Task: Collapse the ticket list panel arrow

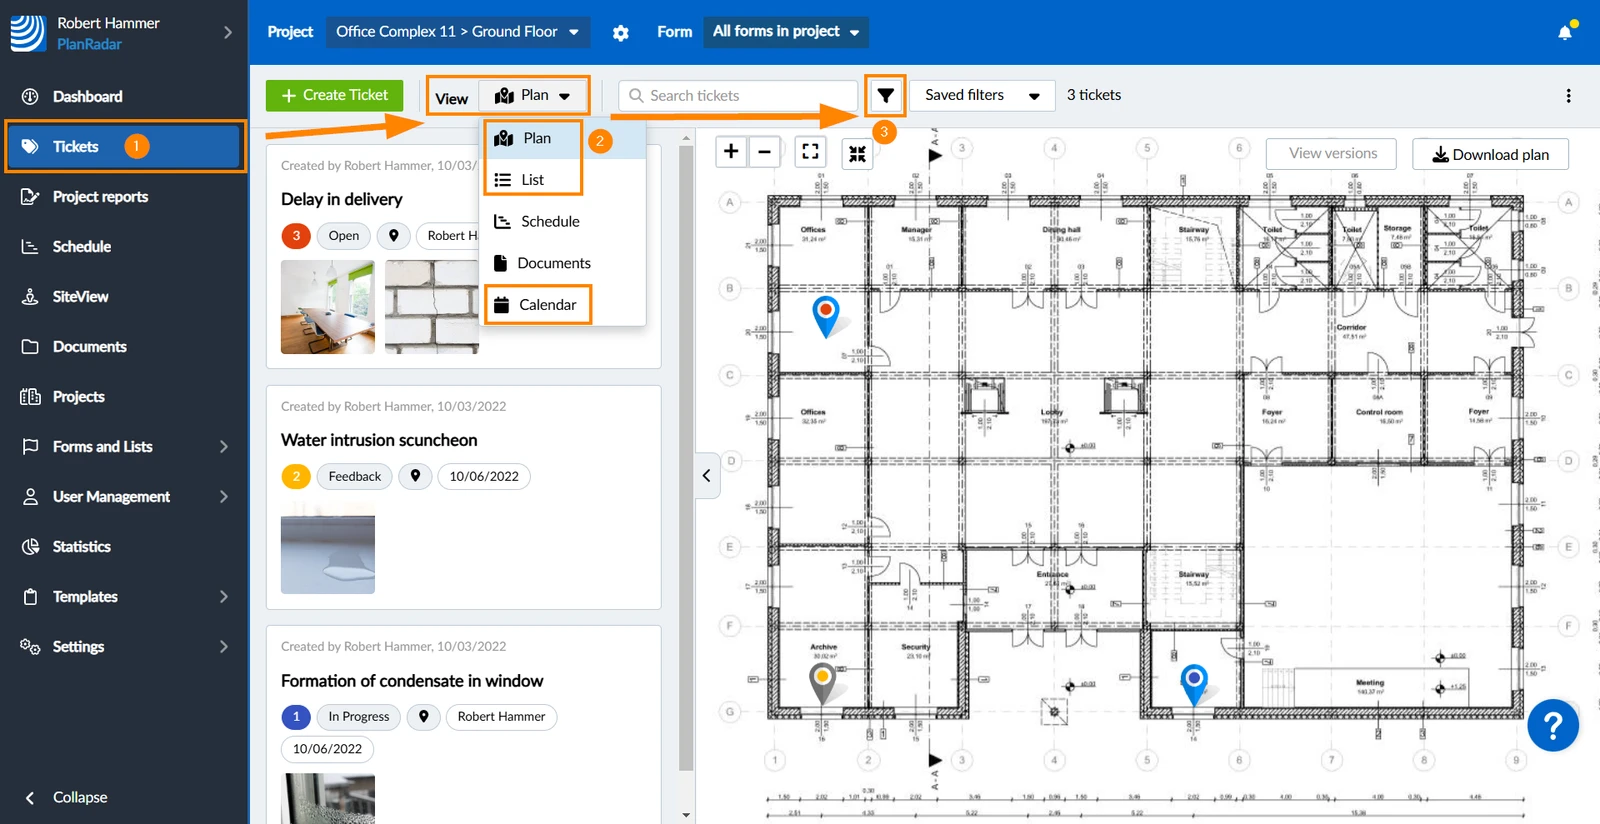Action: (707, 476)
